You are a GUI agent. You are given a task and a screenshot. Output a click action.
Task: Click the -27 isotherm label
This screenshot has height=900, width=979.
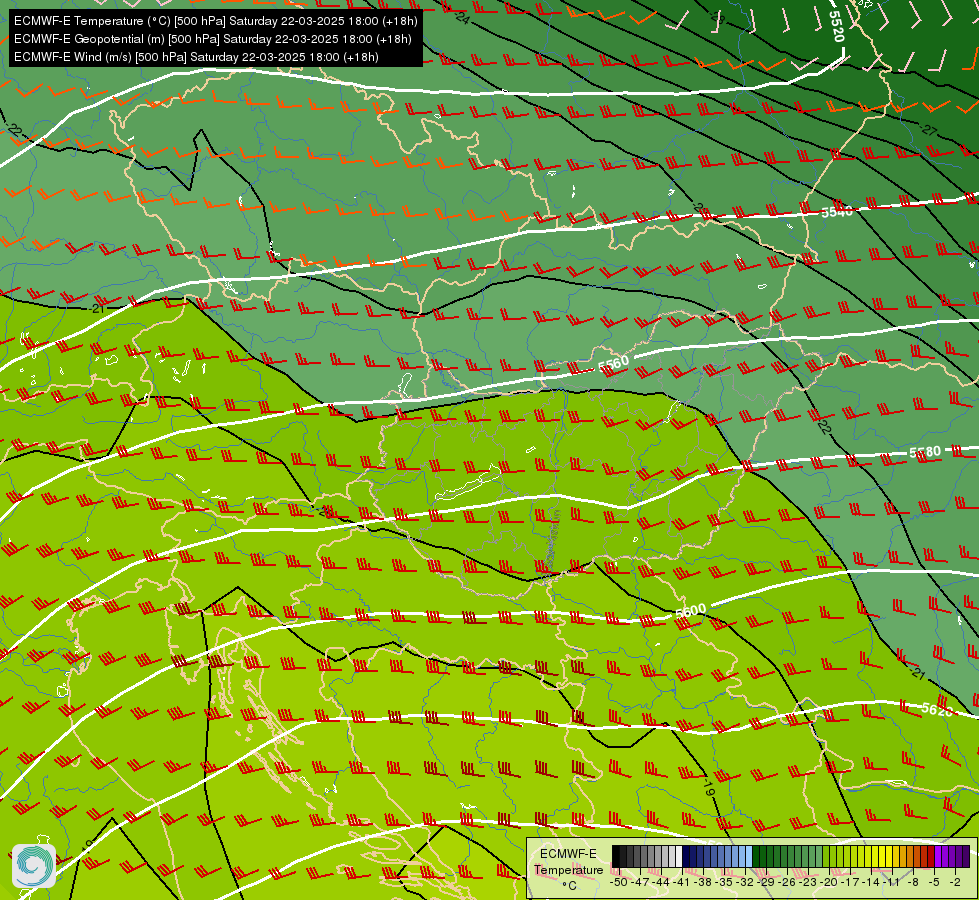pos(928,130)
